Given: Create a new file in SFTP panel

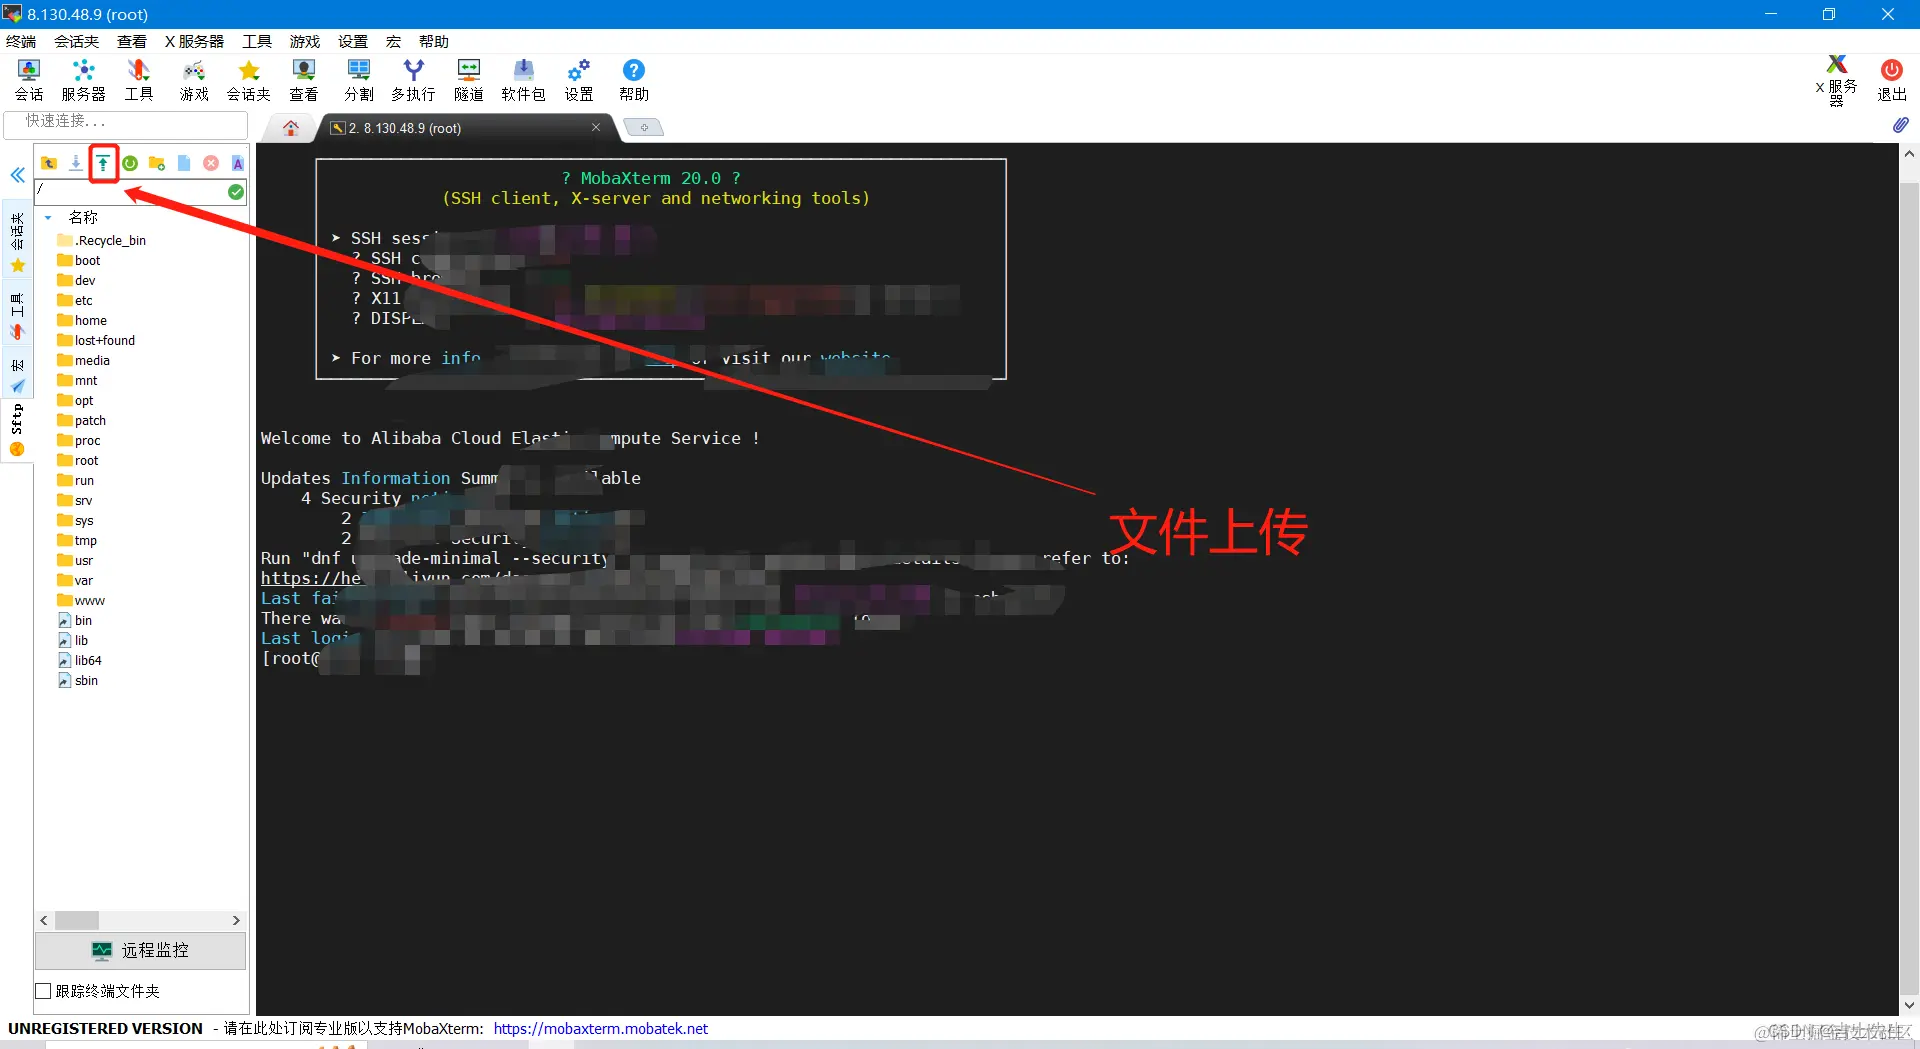Looking at the screenshot, I should click(x=184, y=163).
